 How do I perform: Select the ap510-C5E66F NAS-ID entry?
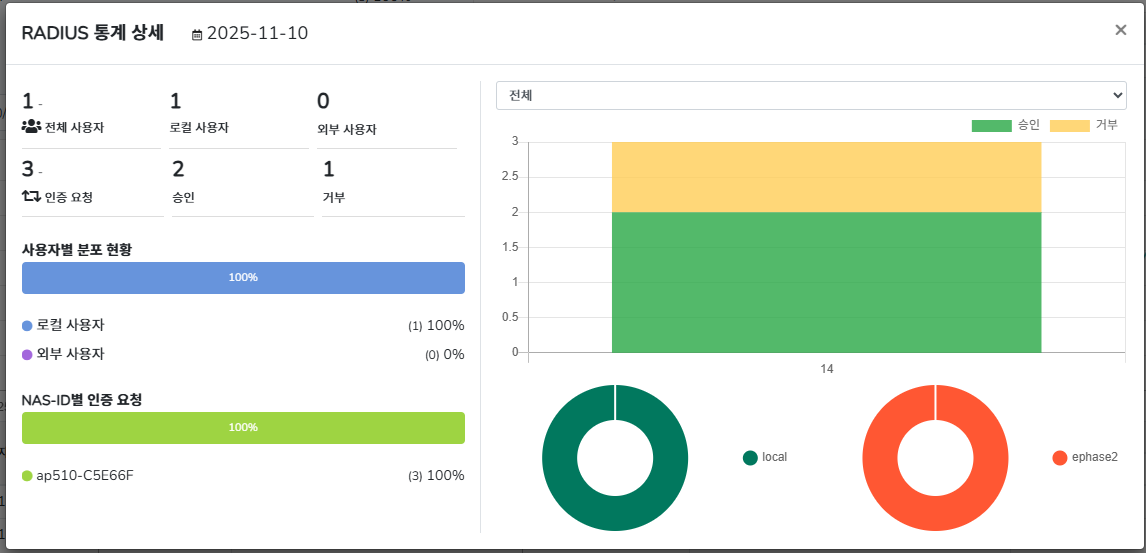[x=84, y=475]
